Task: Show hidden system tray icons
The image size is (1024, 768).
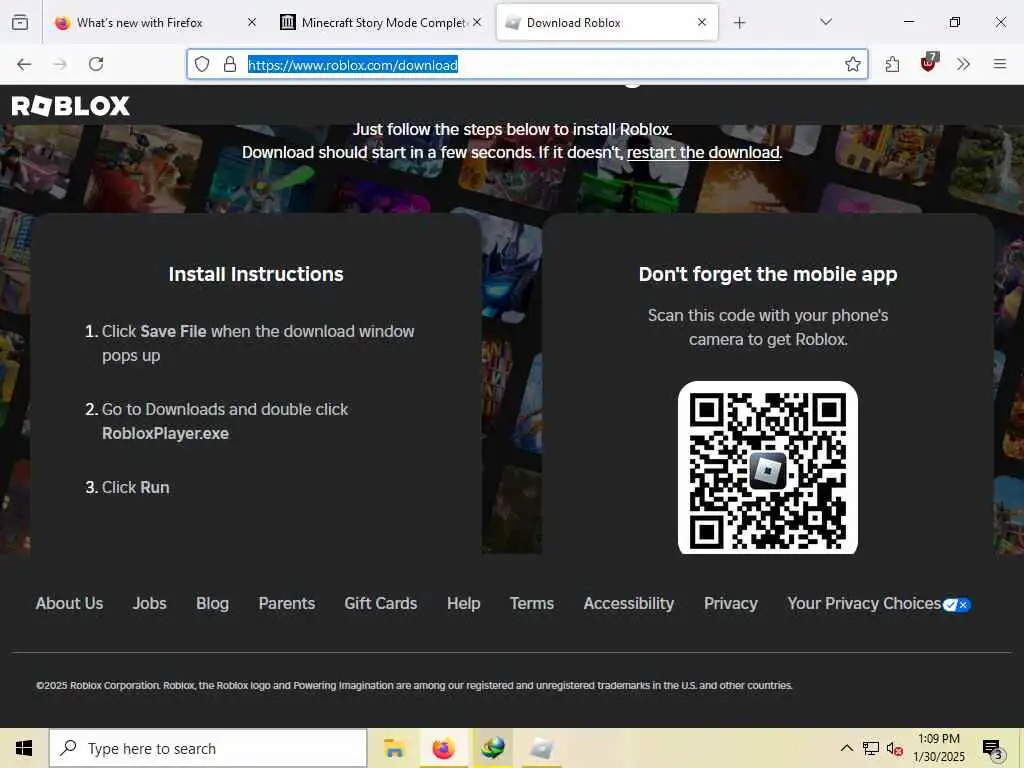Action: click(x=846, y=748)
